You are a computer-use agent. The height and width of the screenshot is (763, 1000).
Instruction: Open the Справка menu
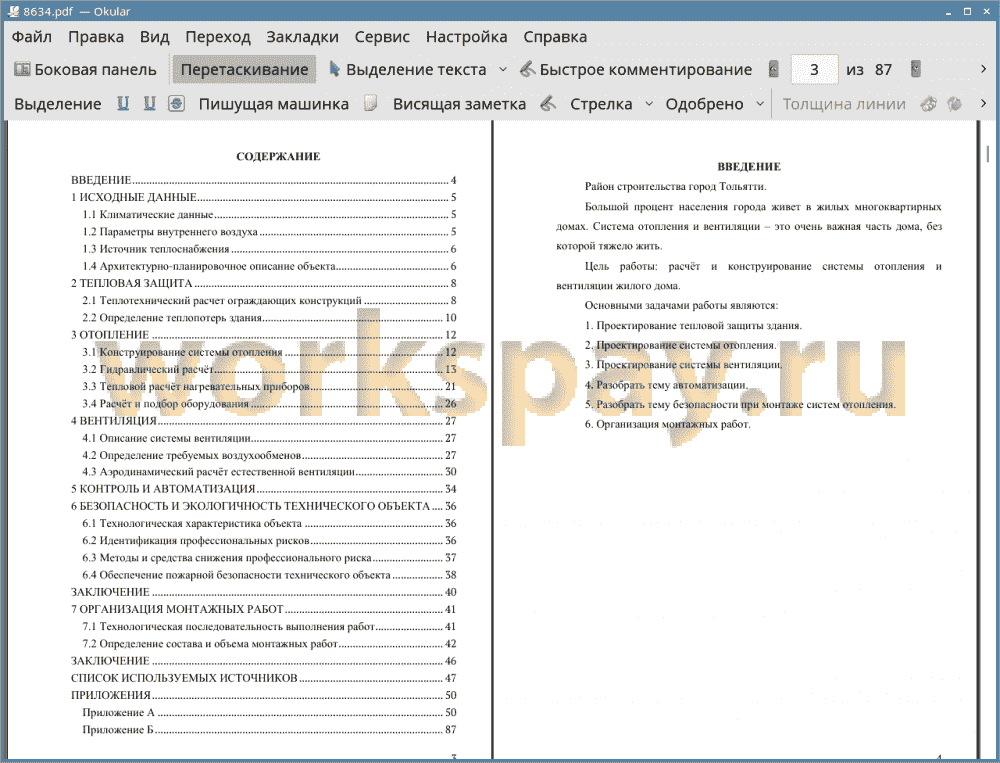click(x=555, y=37)
